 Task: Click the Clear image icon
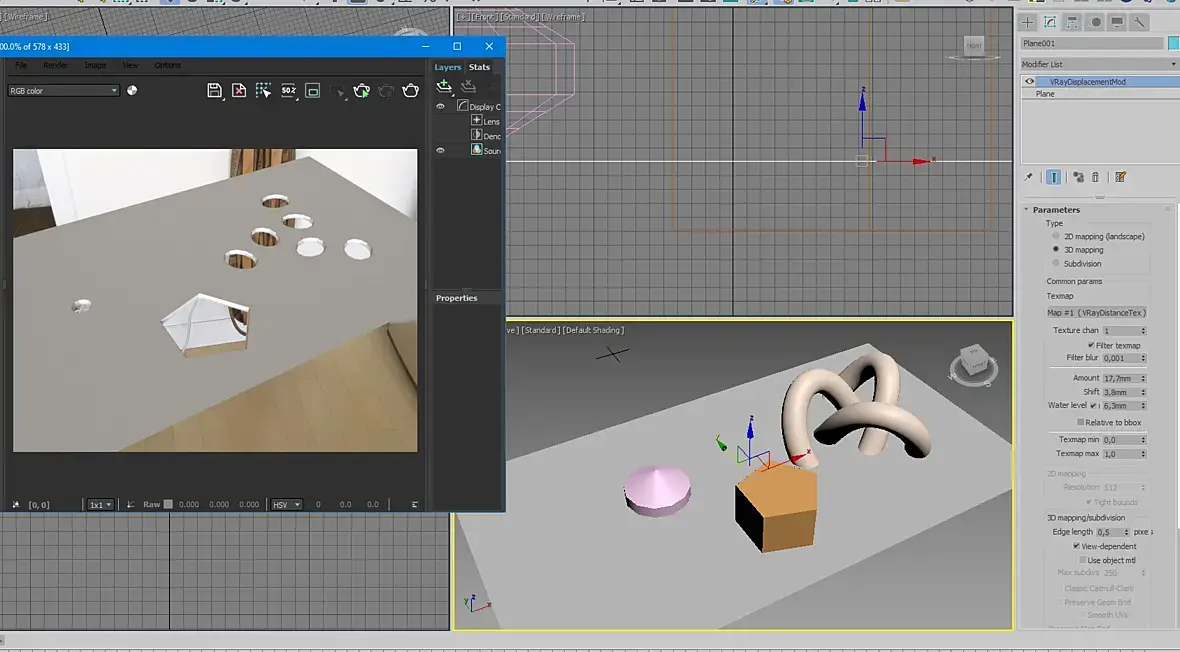[239, 91]
